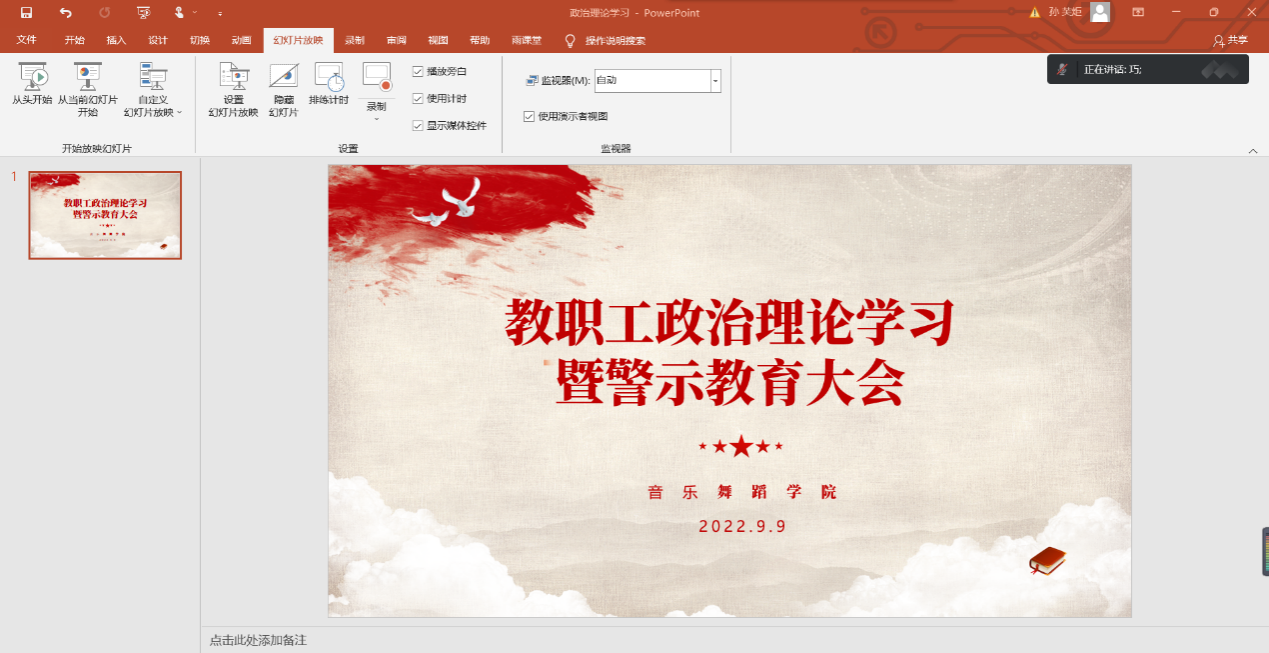This screenshot has width=1269, height=653.
Task: Toggle the 显示媒体控件 checkbox
Action: point(418,125)
